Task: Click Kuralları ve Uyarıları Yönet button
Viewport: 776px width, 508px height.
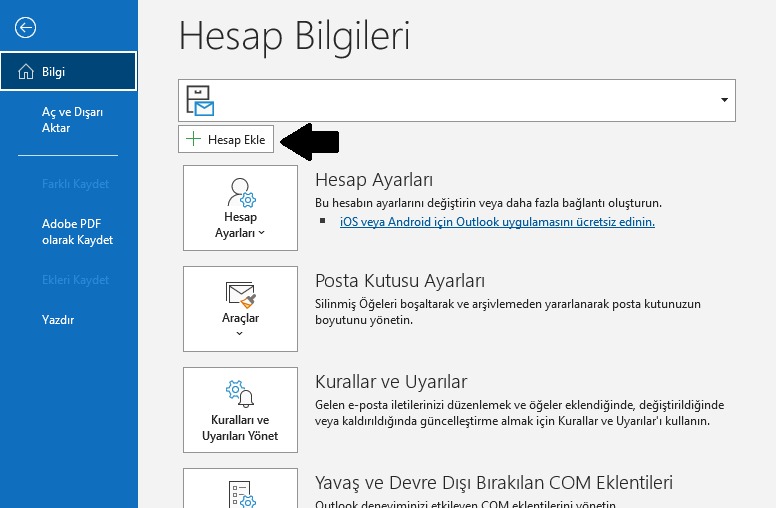Action: pyautogui.click(x=240, y=409)
